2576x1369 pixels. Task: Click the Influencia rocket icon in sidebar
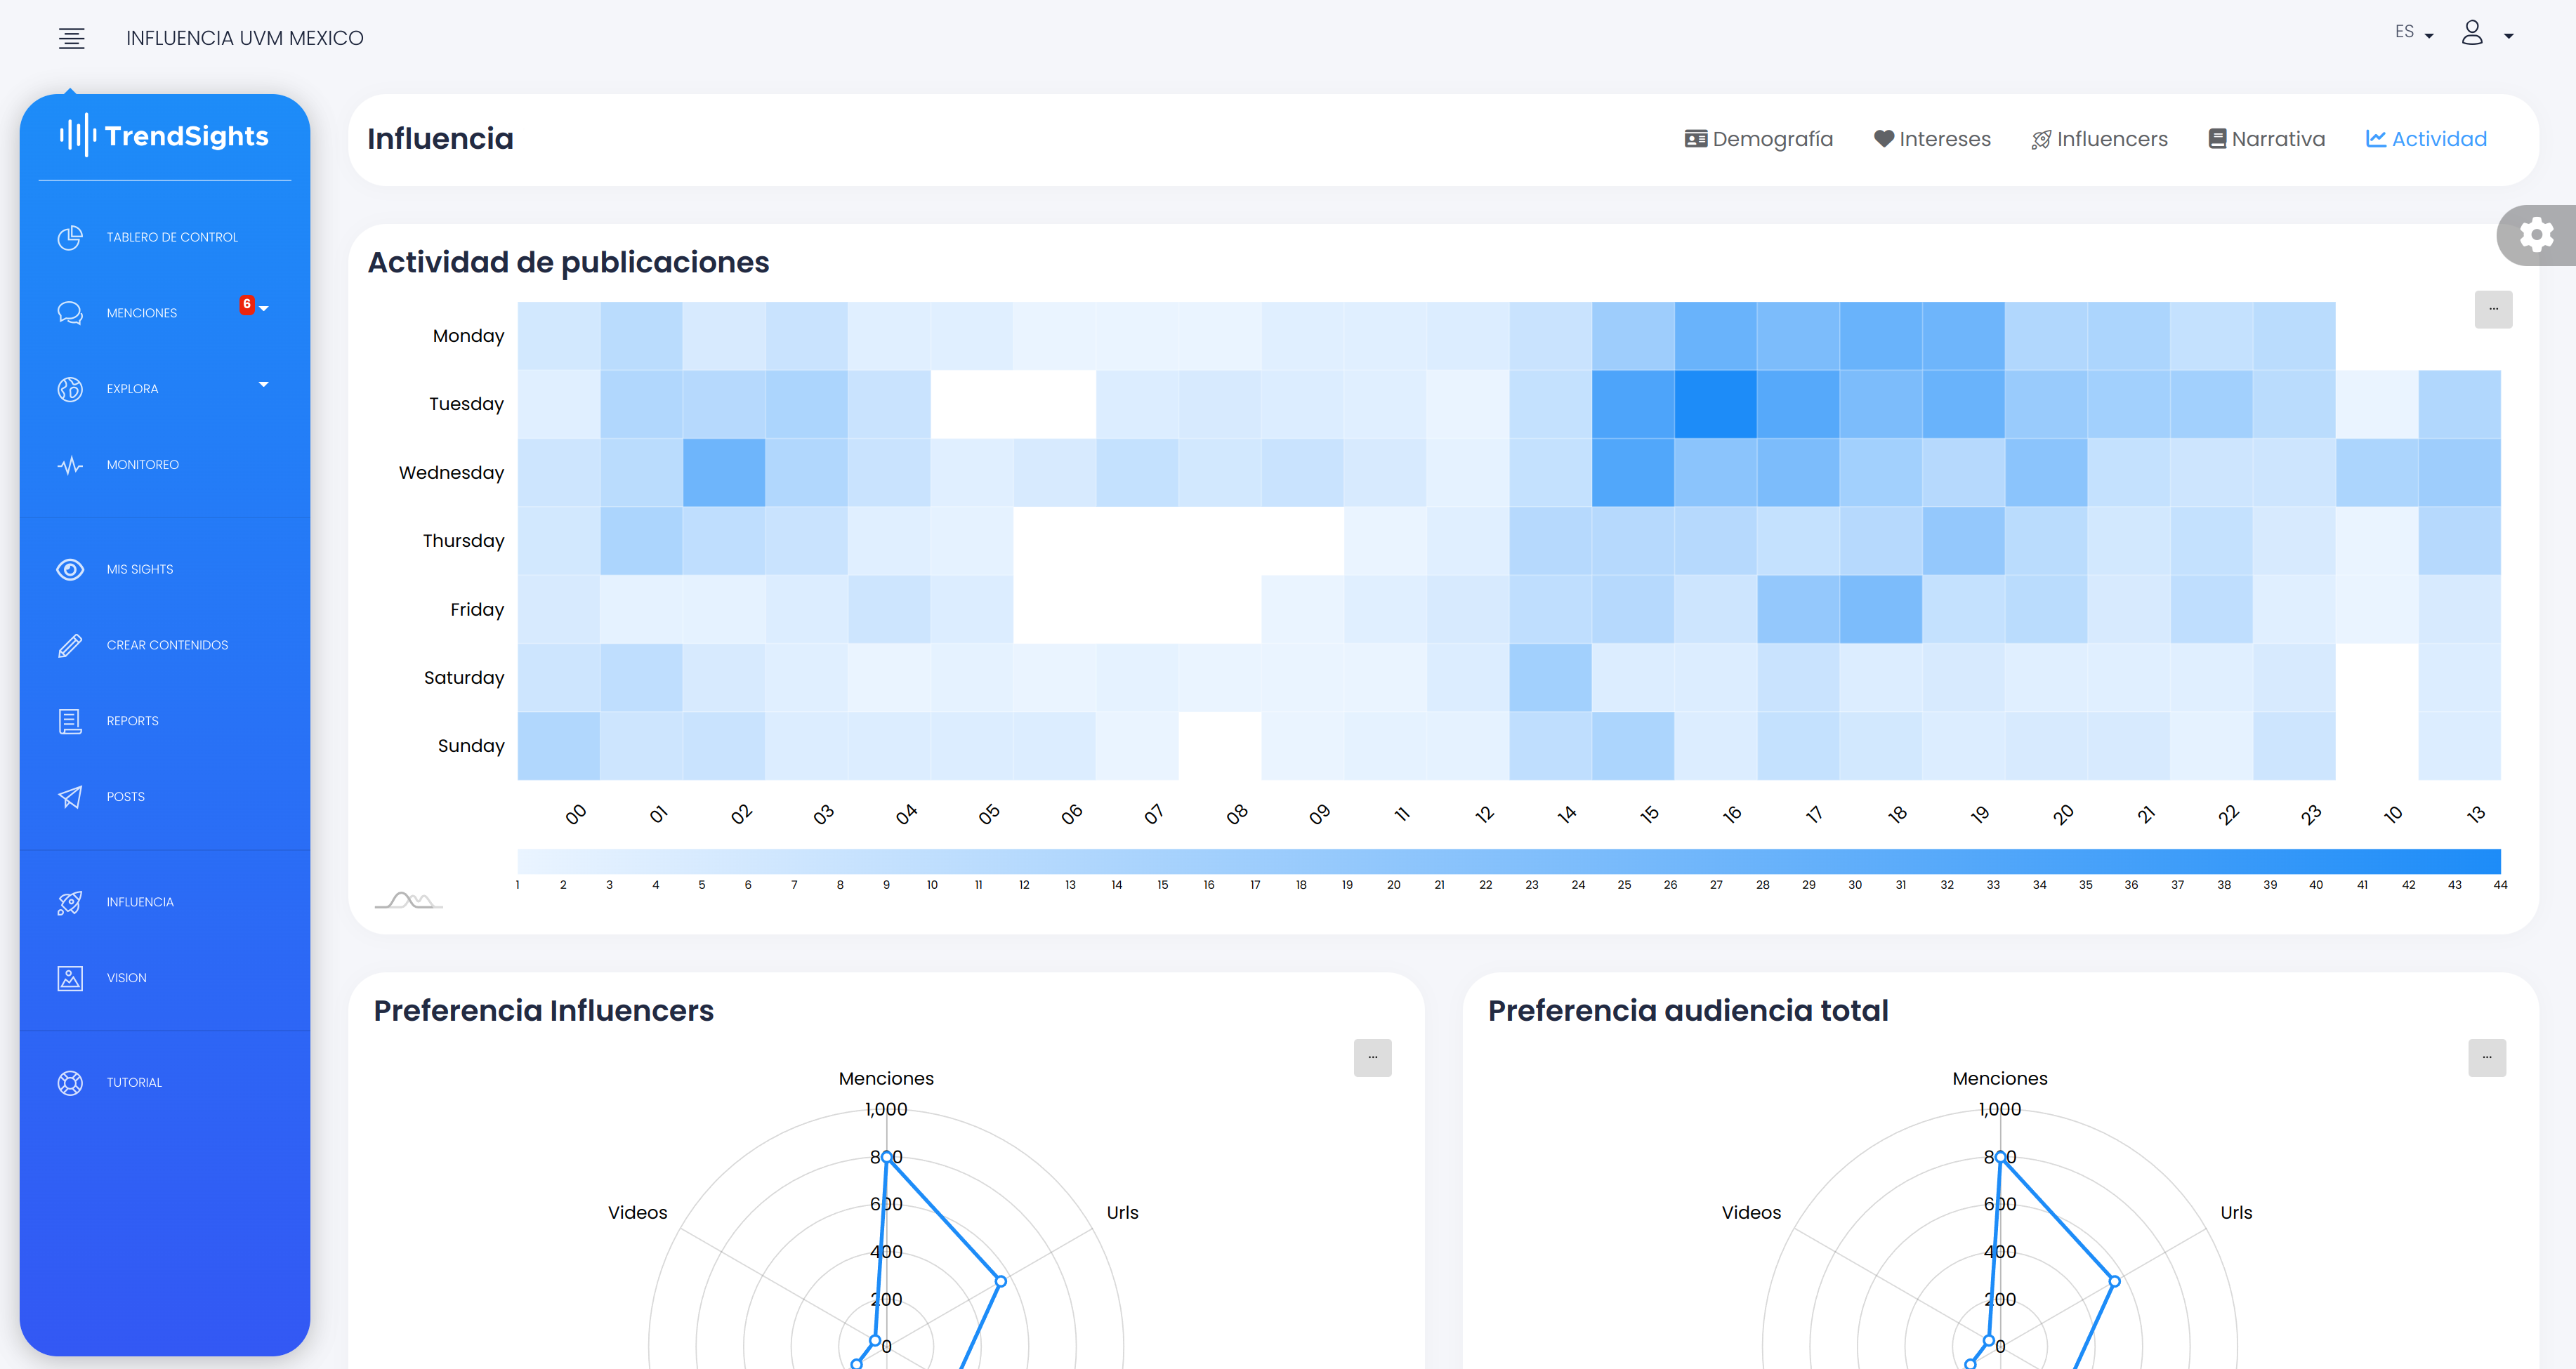click(x=70, y=902)
